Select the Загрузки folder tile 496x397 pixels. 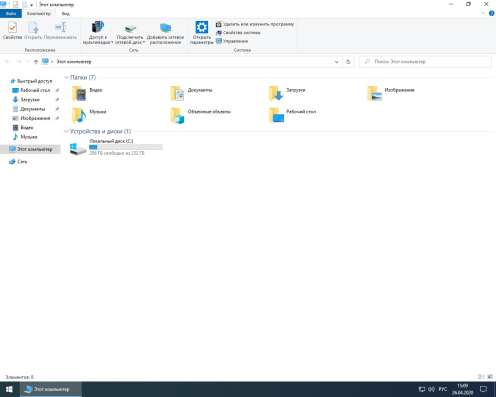pyautogui.click(x=287, y=93)
